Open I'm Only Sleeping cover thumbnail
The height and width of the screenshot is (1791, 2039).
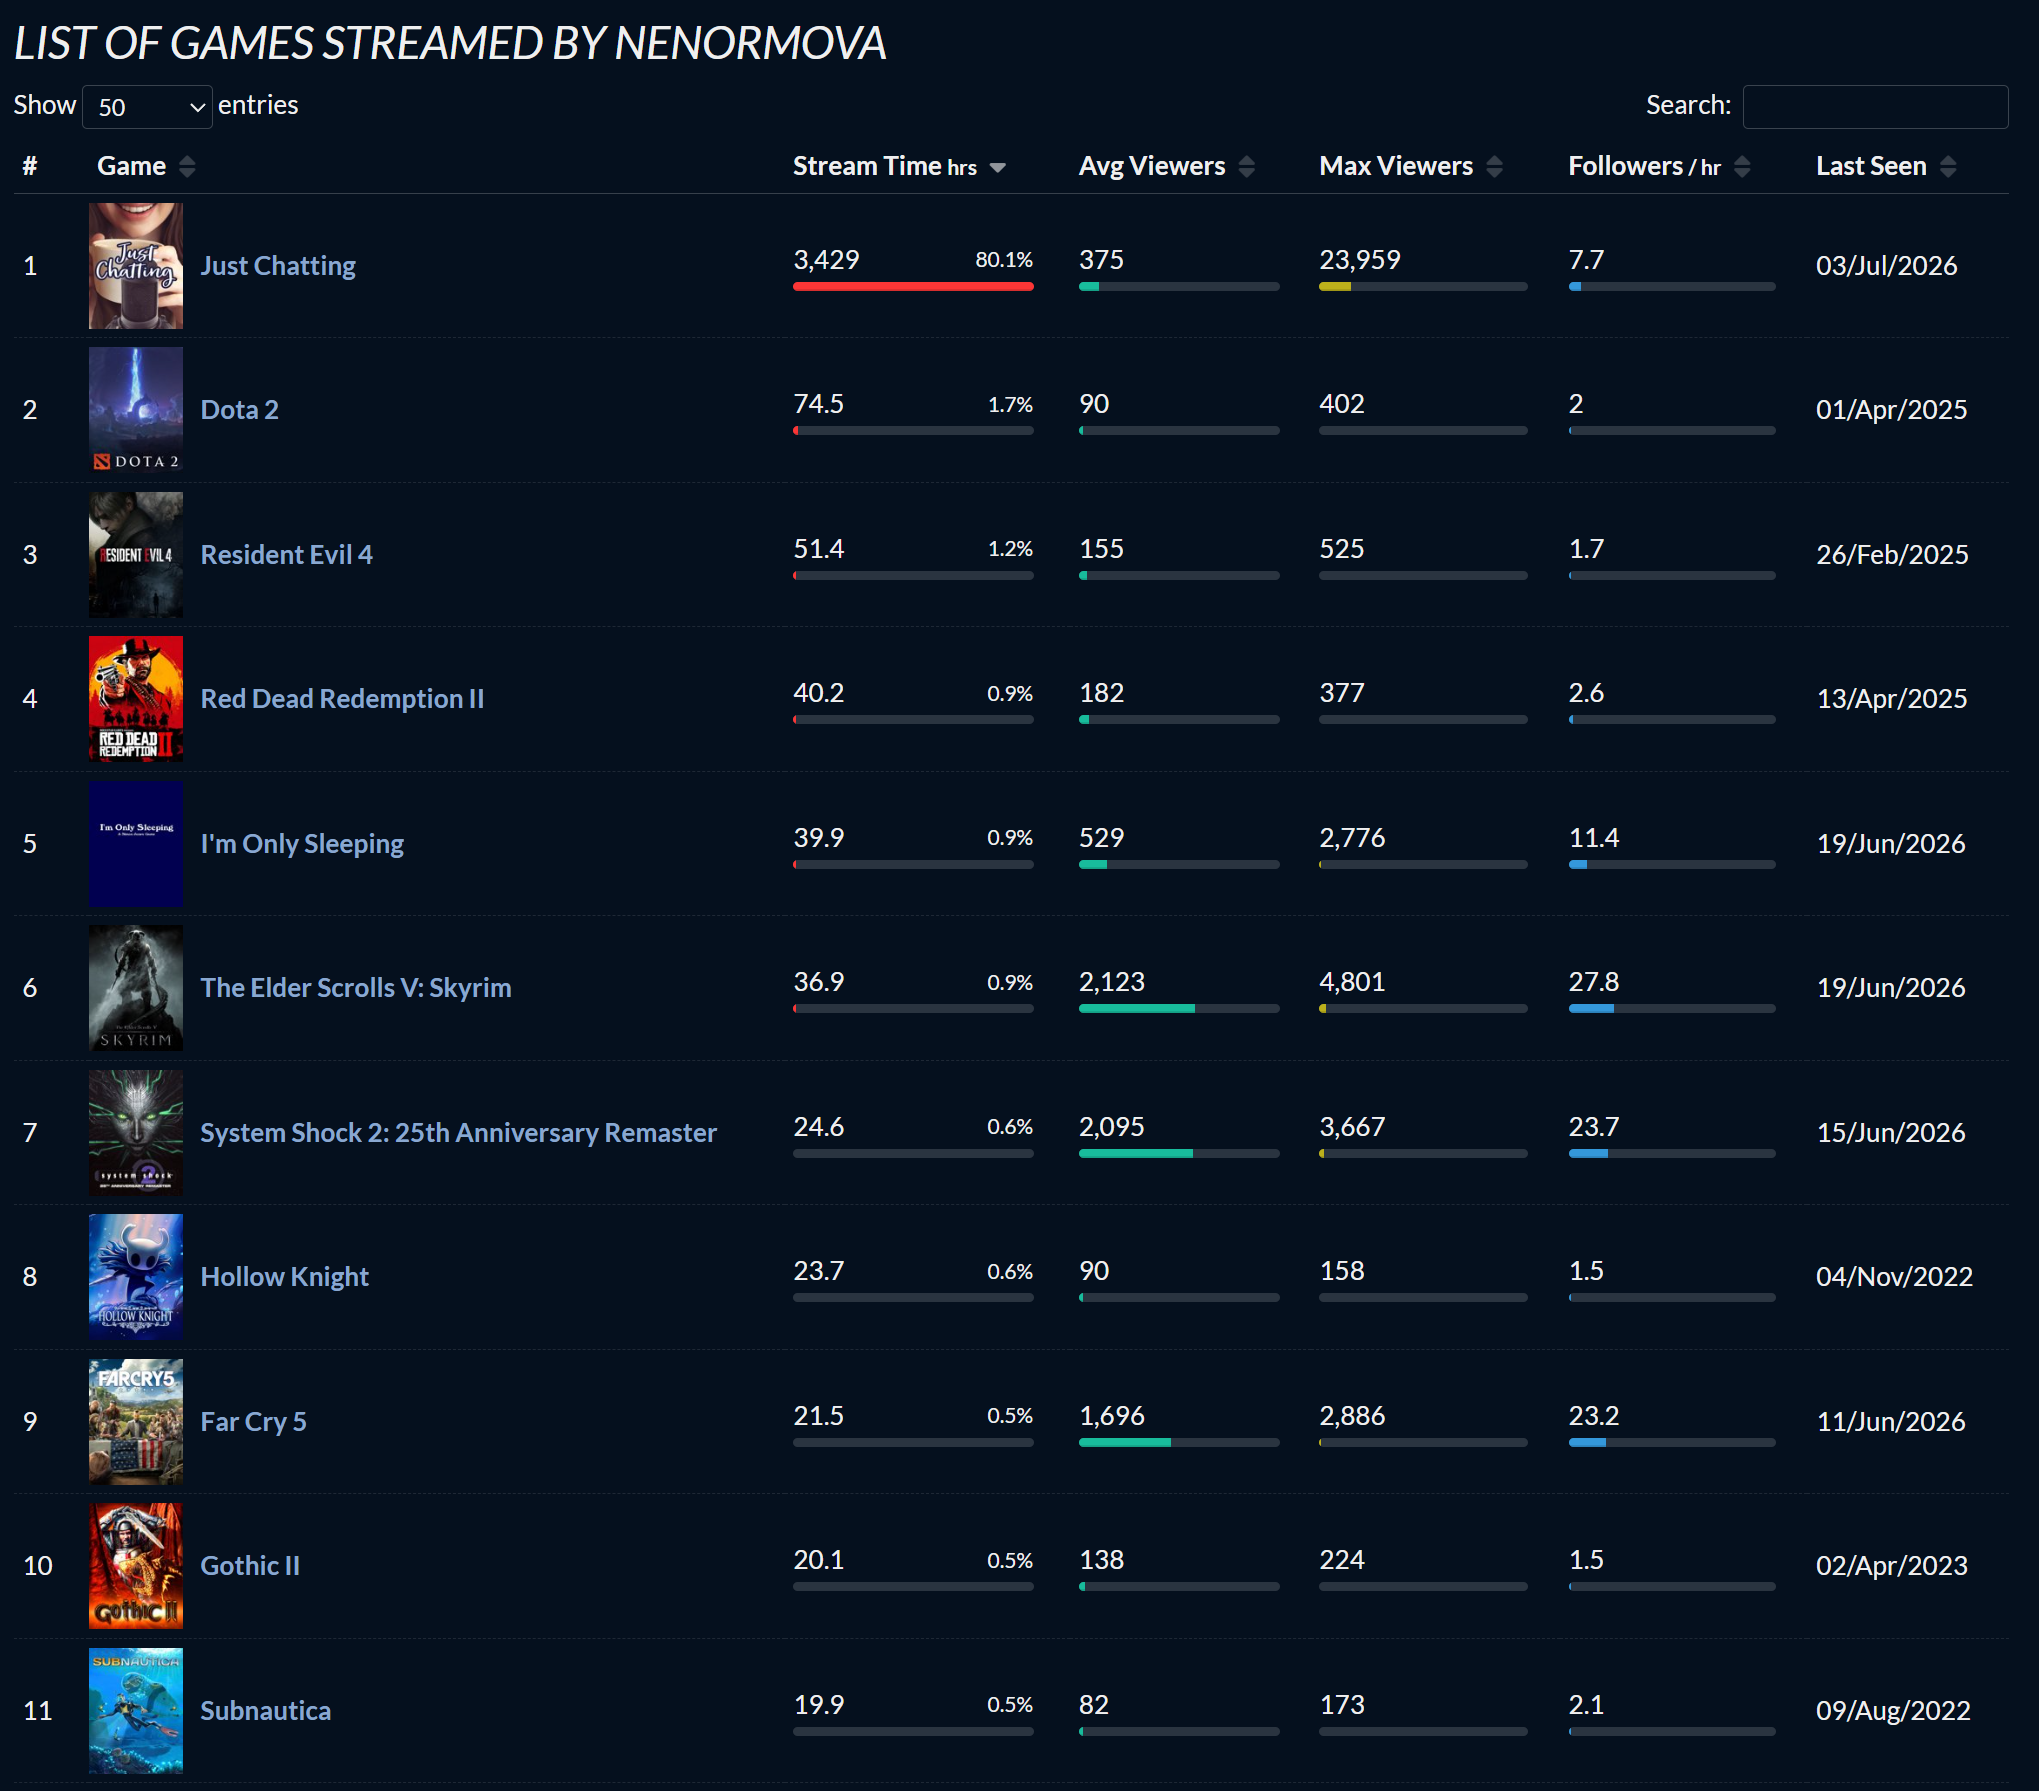136,844
